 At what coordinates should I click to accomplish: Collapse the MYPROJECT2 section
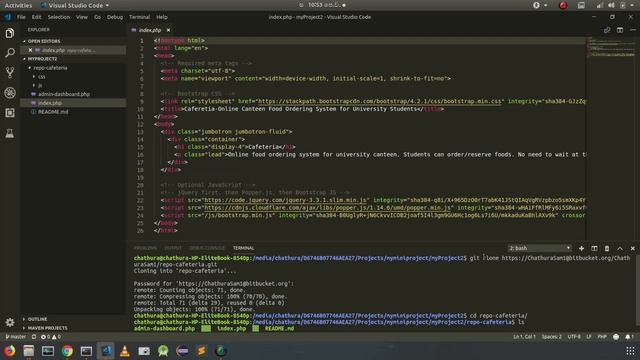click(42, 59)
